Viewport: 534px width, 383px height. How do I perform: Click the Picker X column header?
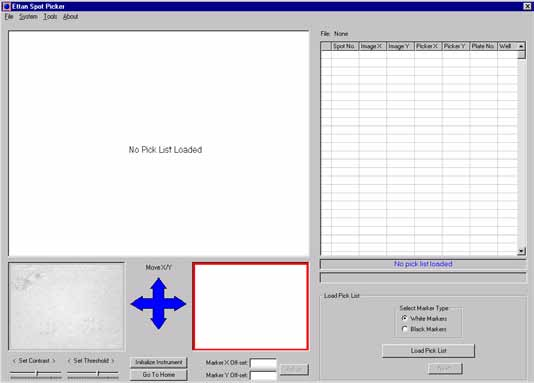click(428, 46)
